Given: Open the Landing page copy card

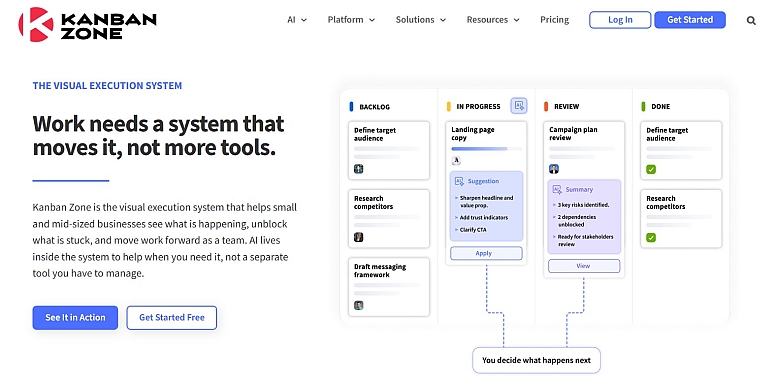Looking at the screenshot, I should tap(486, 193).
